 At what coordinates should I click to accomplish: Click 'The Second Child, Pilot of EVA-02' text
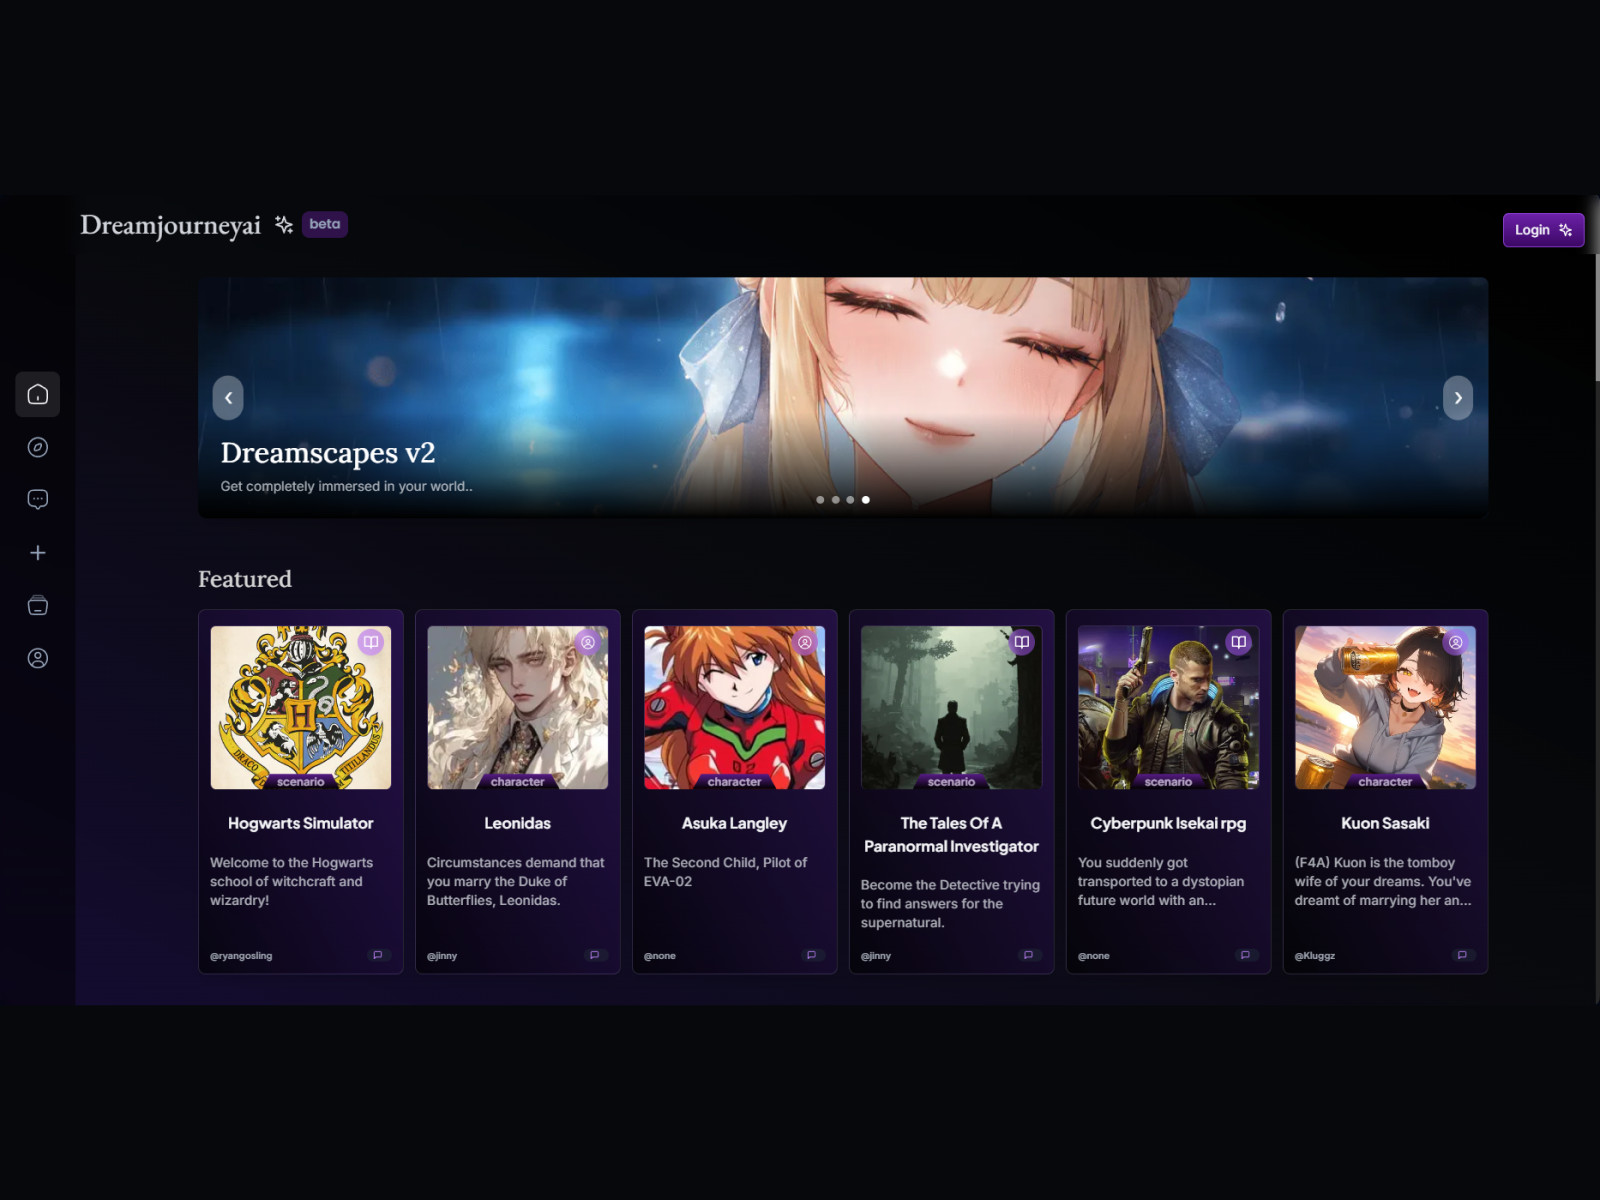726,871
